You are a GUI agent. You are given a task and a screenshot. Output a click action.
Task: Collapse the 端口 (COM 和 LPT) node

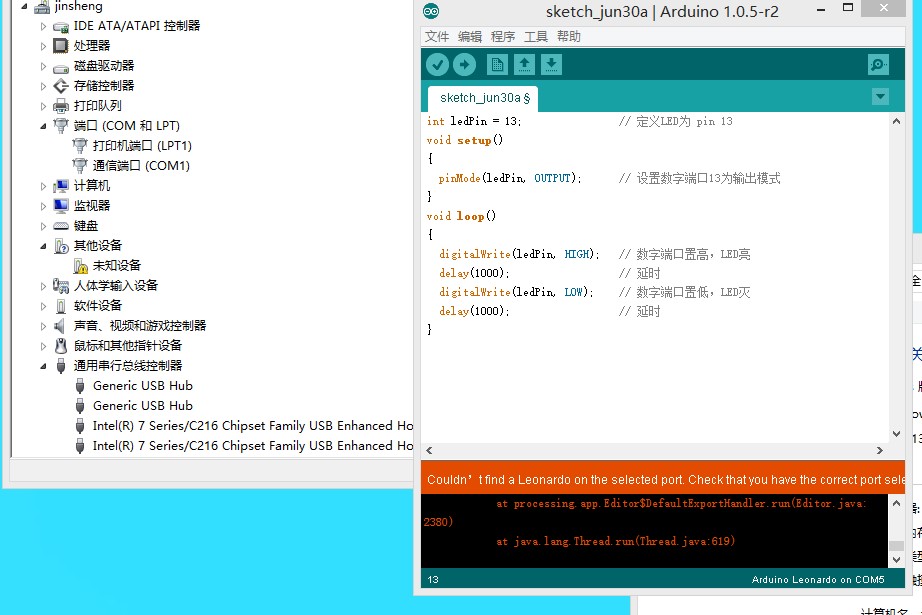43,126
